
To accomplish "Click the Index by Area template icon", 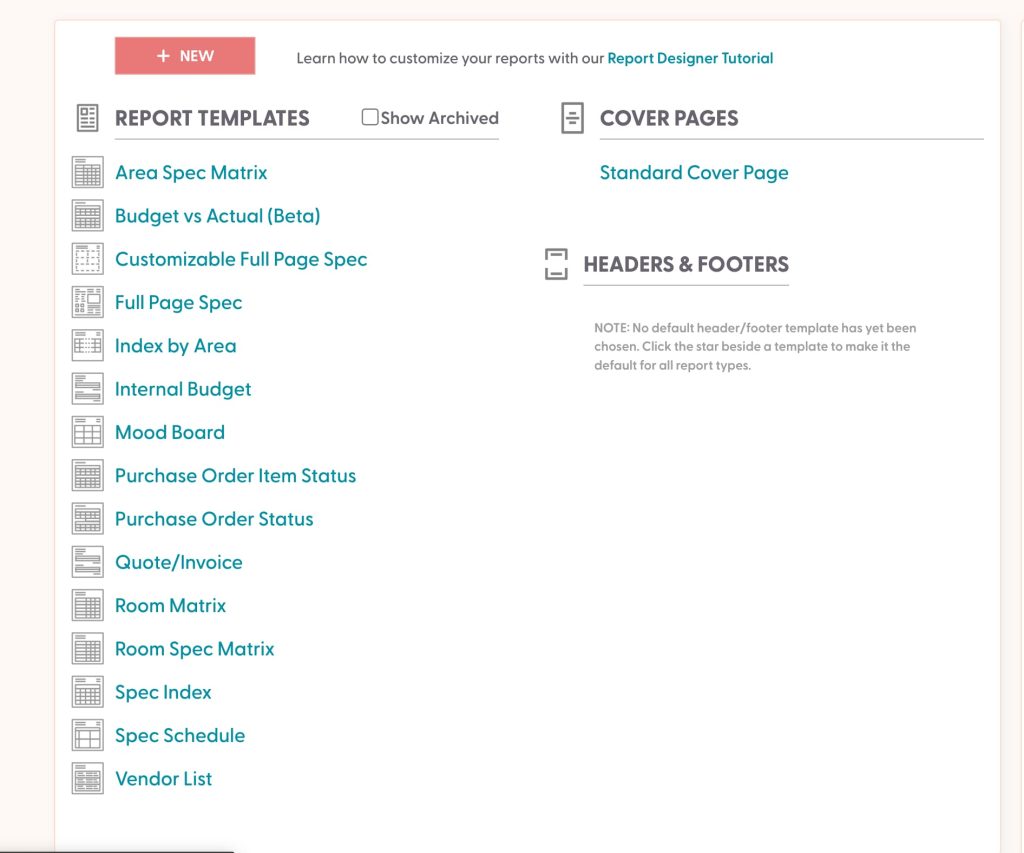I will click(x=88, y=346).
